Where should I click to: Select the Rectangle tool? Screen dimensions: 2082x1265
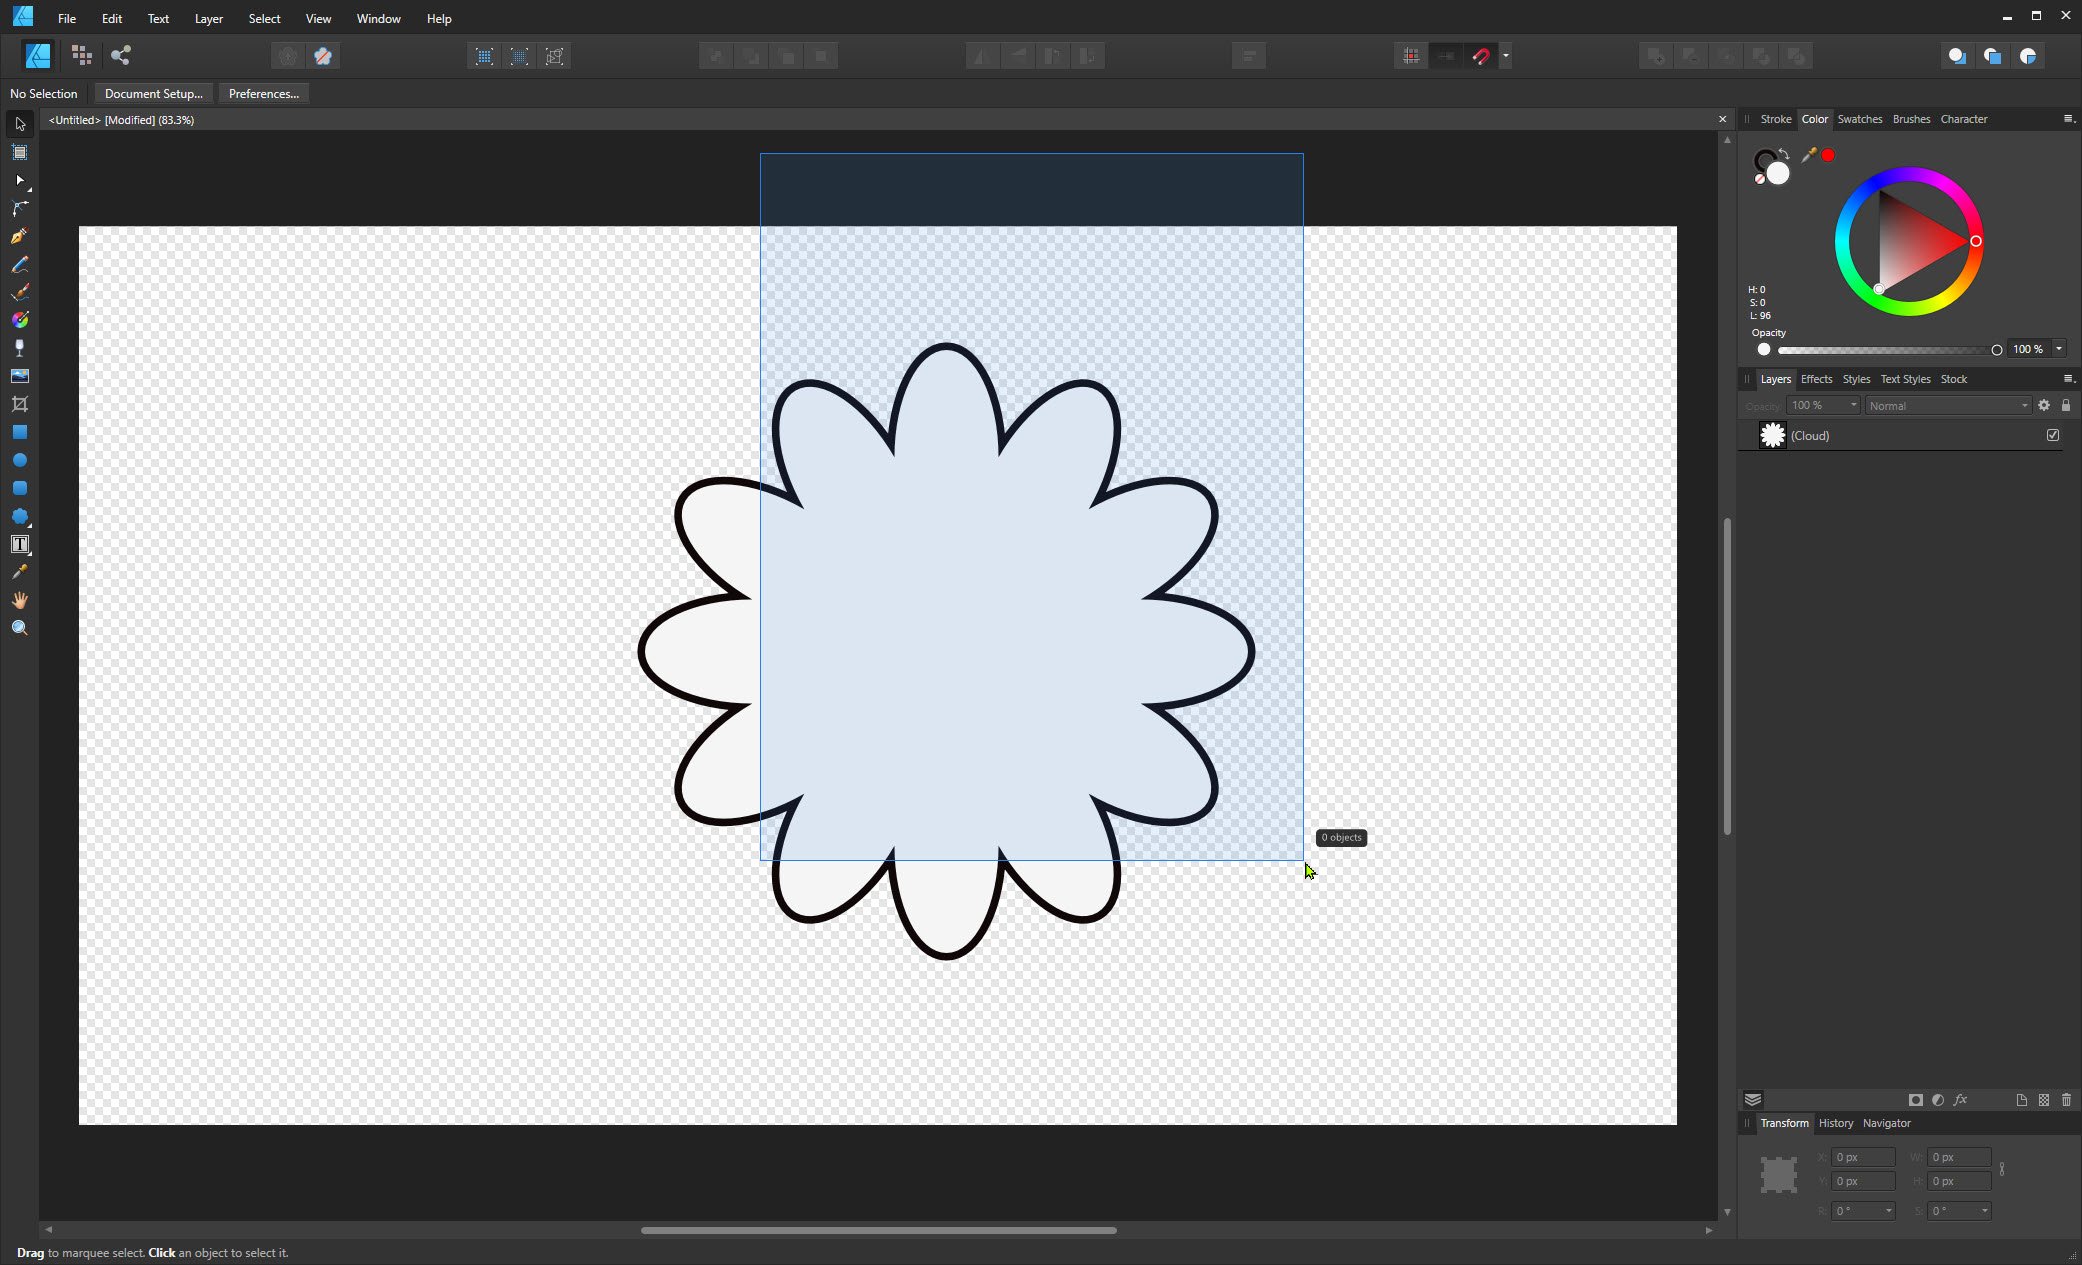20,432
